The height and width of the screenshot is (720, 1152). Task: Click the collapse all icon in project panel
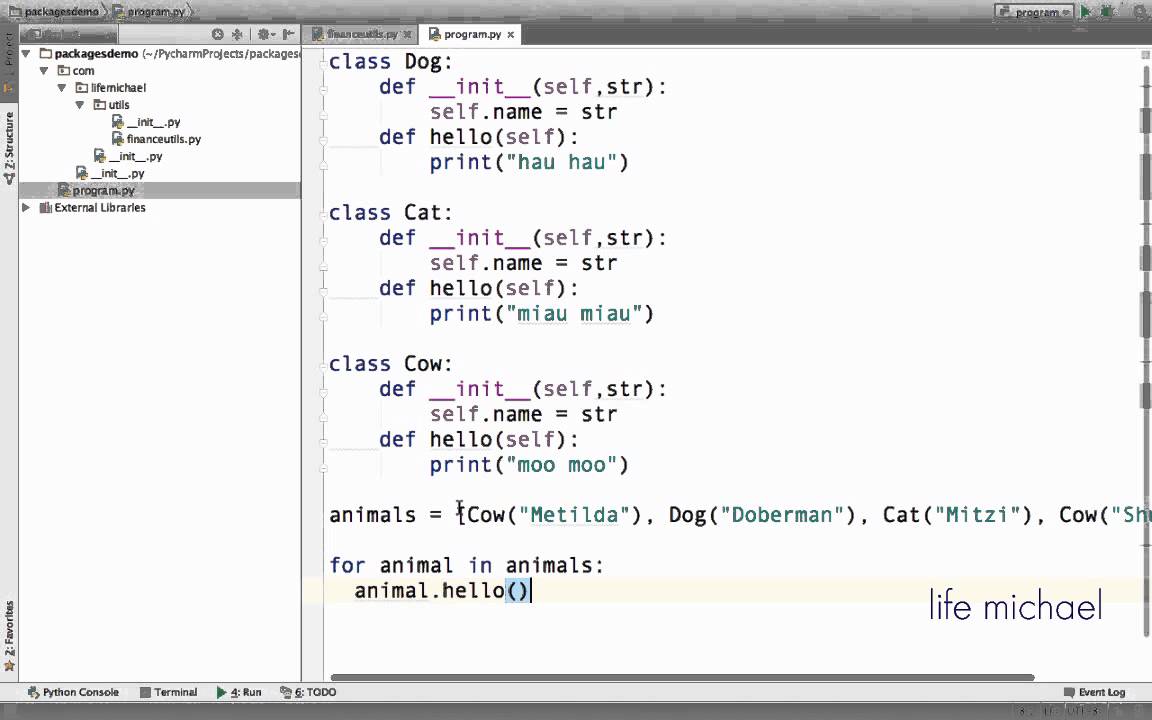click(x=237, y=35)
